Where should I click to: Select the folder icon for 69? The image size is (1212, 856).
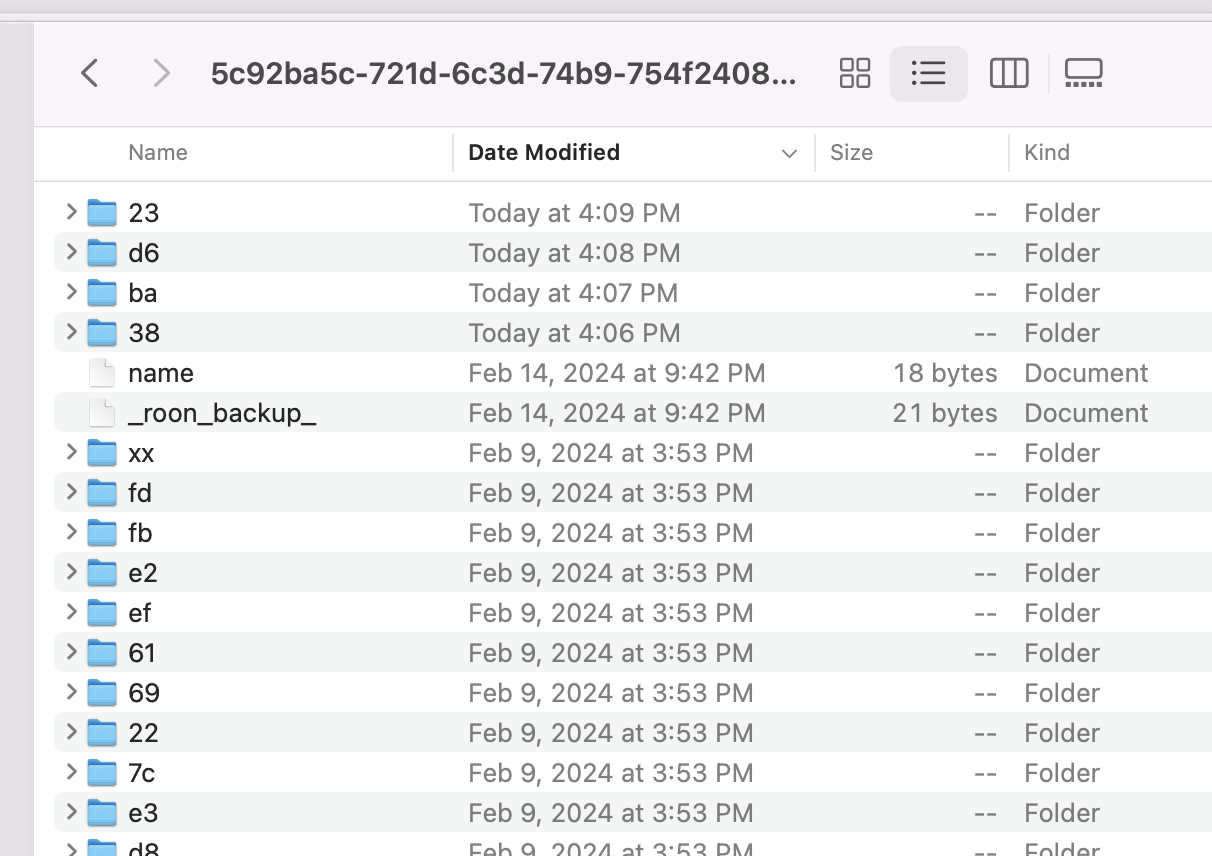click(x=102, y=693)
